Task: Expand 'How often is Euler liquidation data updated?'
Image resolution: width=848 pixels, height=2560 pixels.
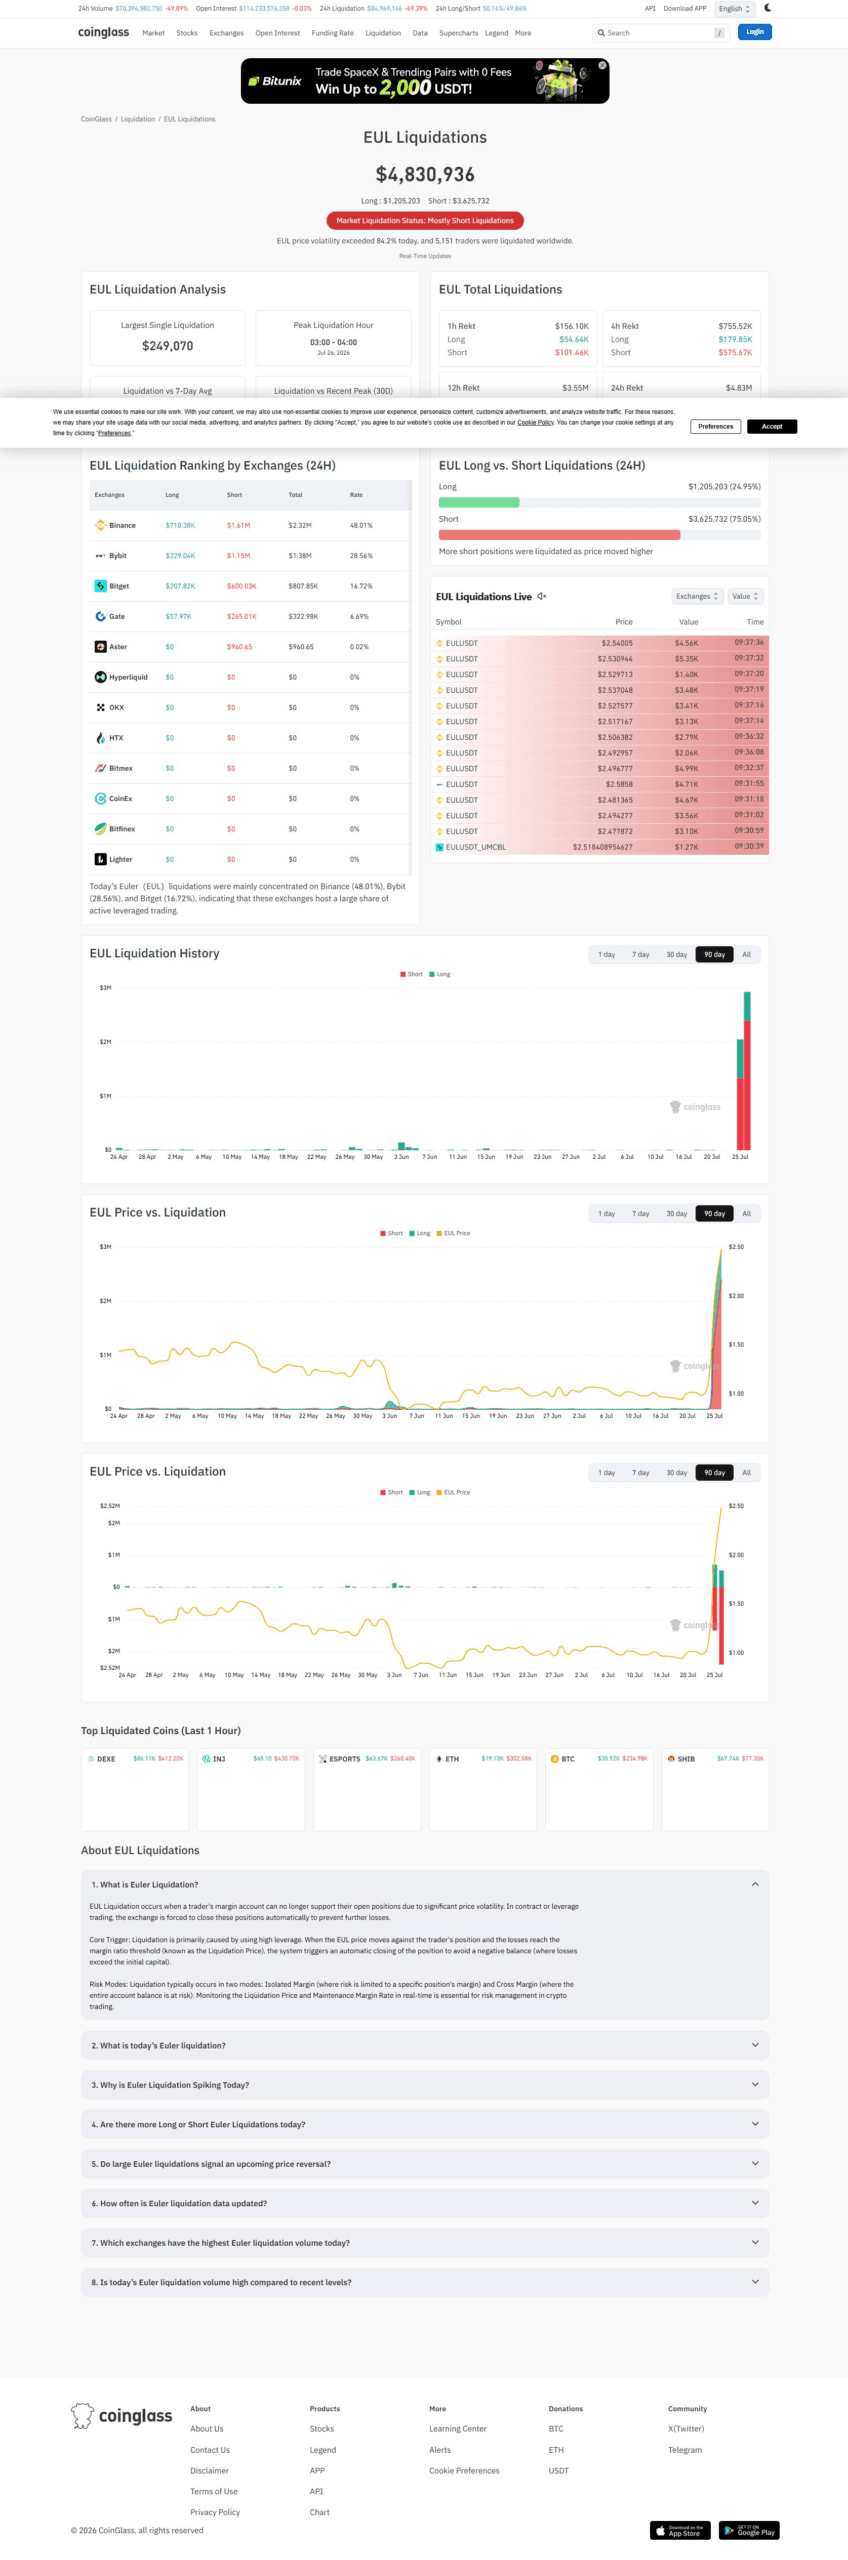Action: click(x=424, y=2203)
